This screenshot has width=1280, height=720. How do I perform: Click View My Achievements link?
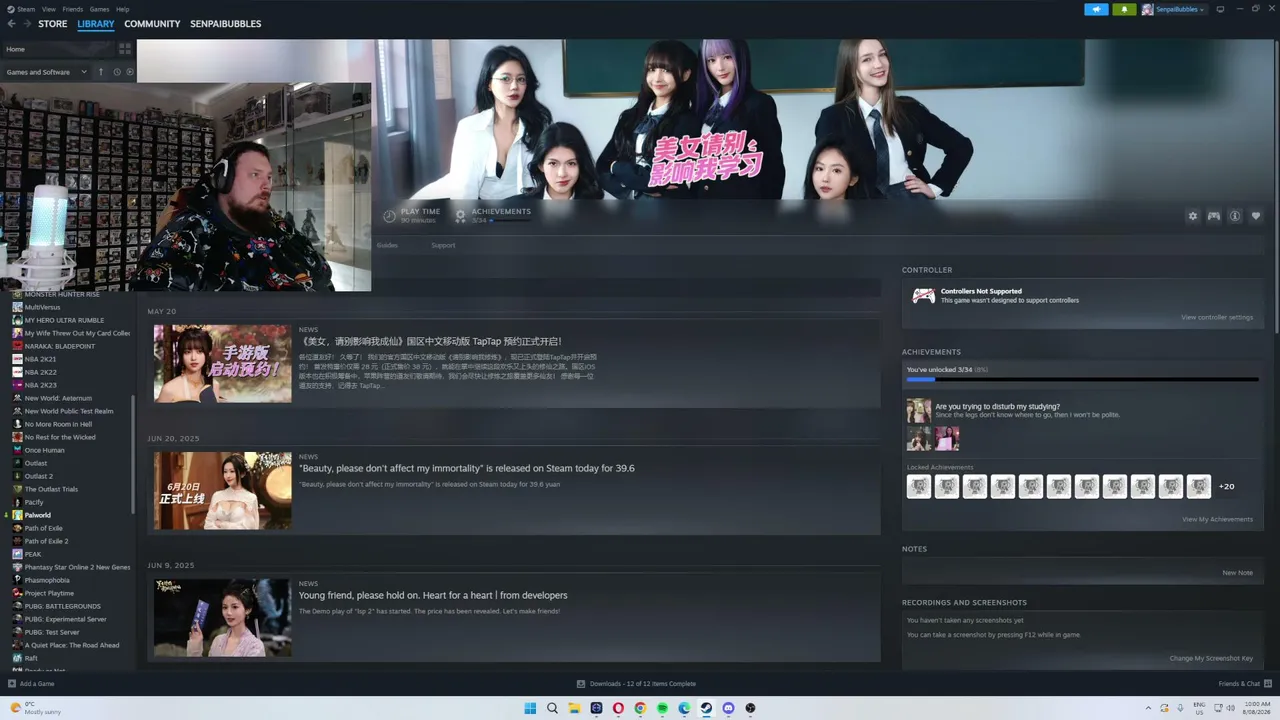(1217, 519)
